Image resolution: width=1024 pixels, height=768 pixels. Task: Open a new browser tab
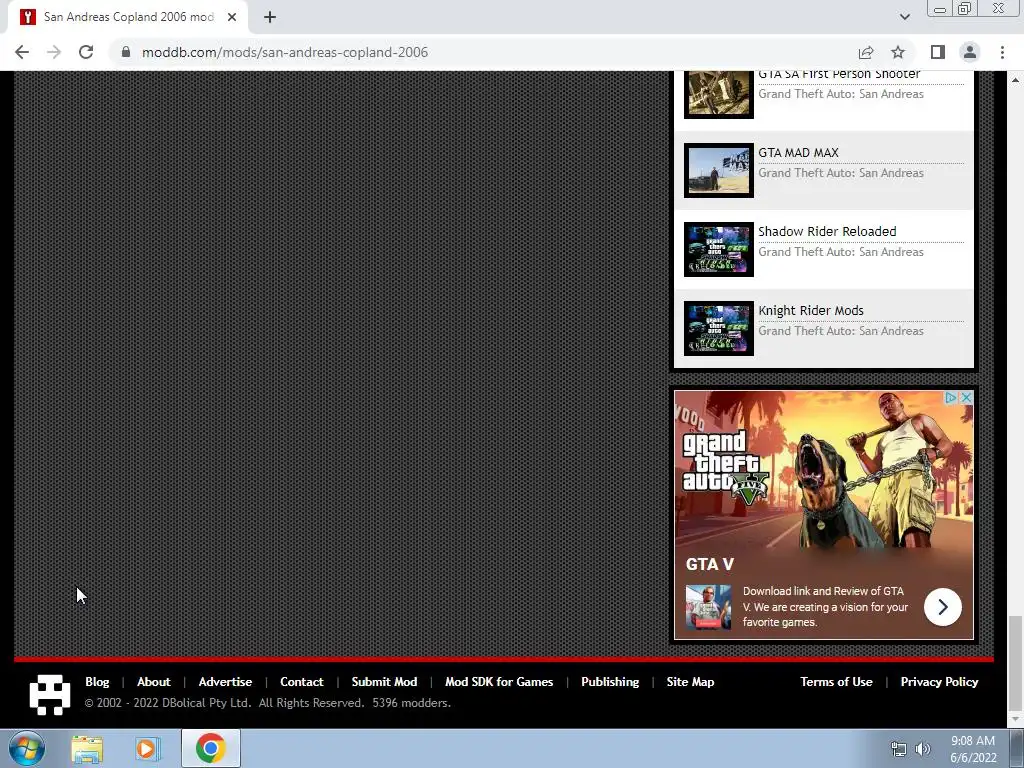click(270, 17)
